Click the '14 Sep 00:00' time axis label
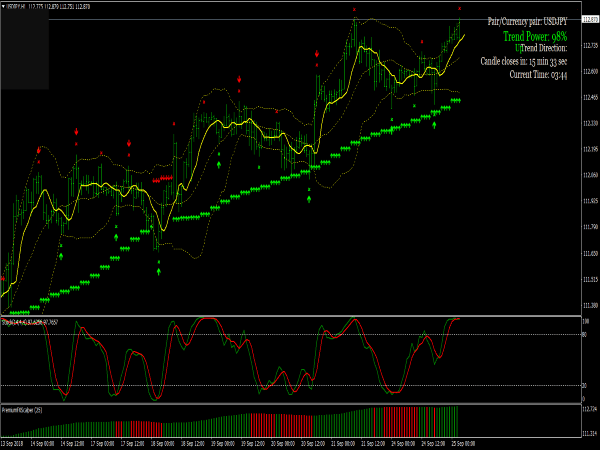Screen dimensions: 600x450 pyautogui.click(x=42, y=444)
